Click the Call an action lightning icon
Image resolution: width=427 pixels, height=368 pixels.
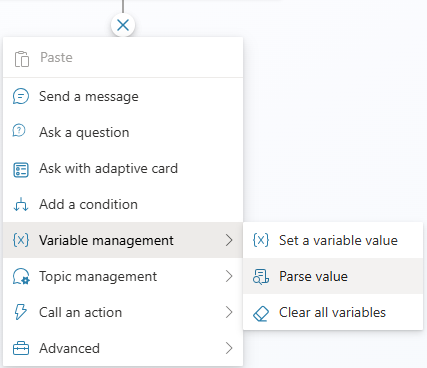coord(20,312)
